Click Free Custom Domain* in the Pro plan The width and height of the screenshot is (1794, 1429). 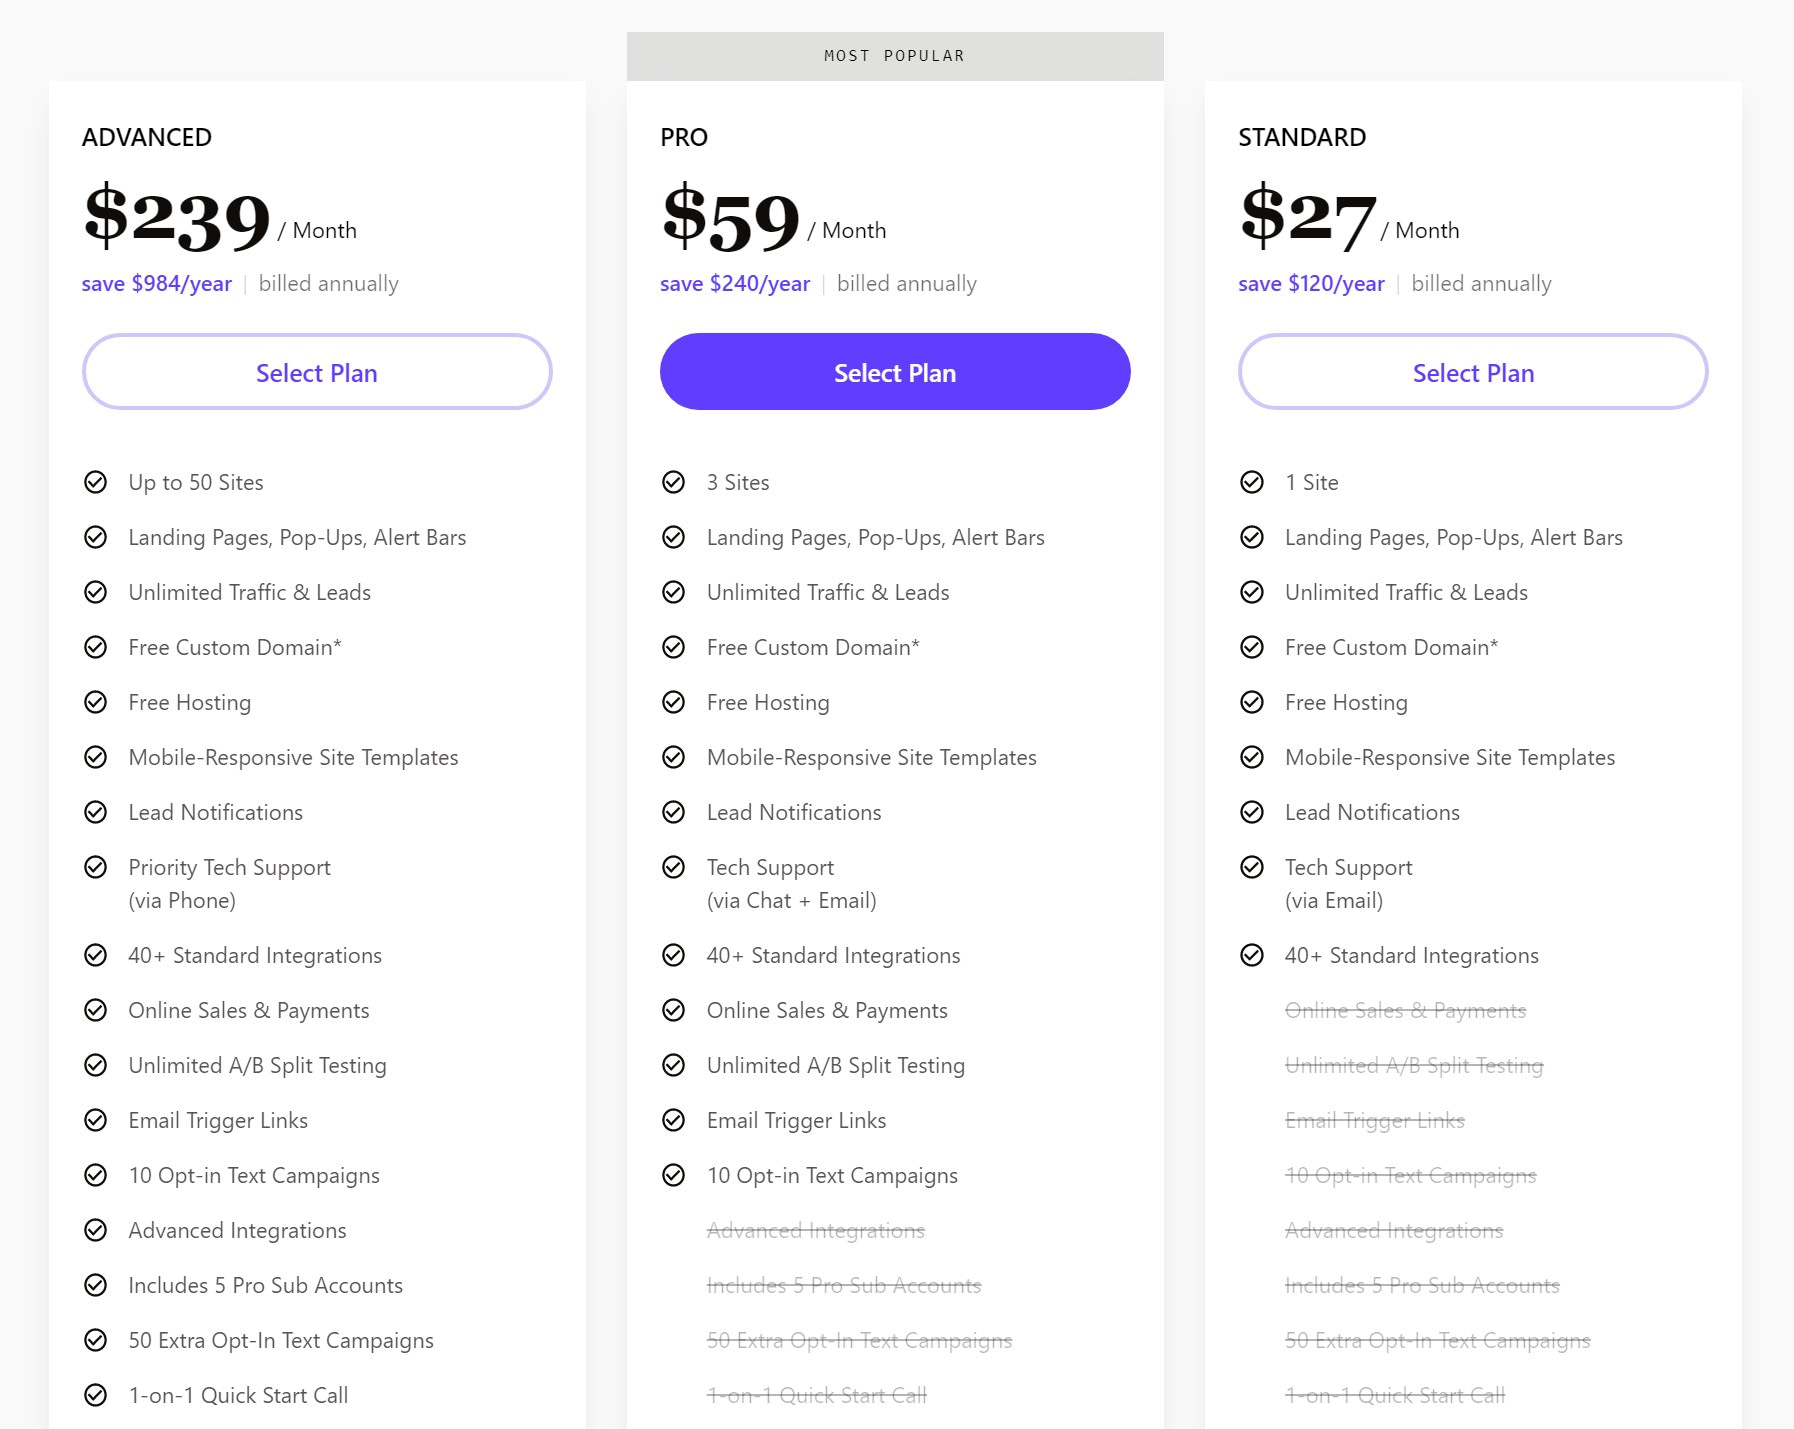pyautogui.click(x=813, y=647)
